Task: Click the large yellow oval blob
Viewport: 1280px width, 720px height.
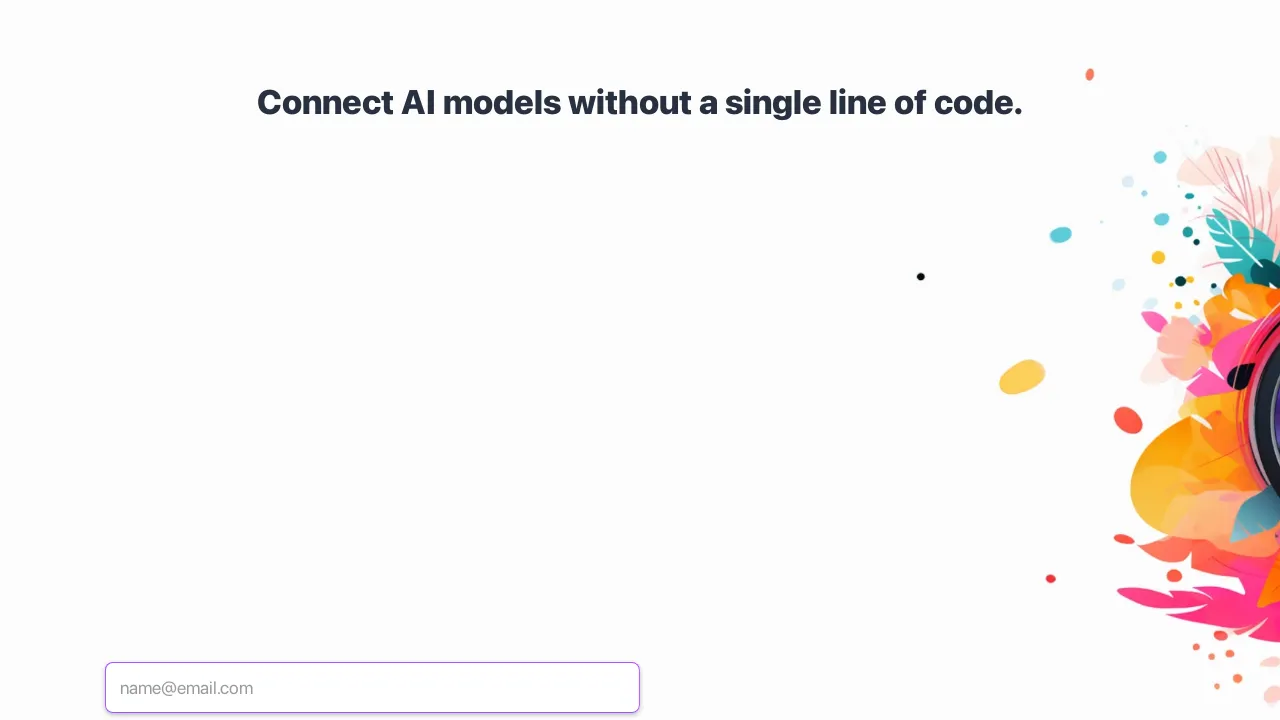Action: pos(1022,377)
